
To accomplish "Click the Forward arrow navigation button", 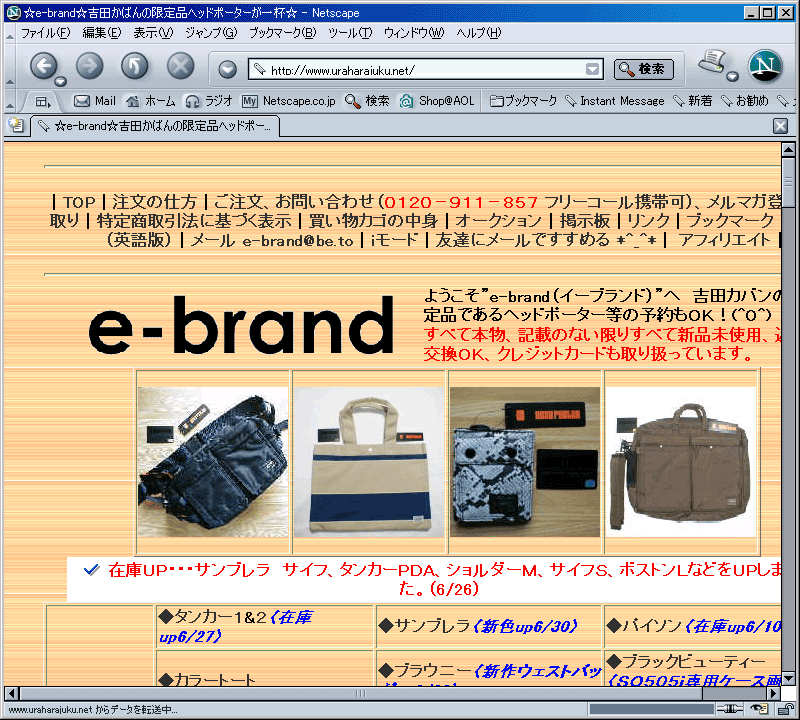I will 89,66.
